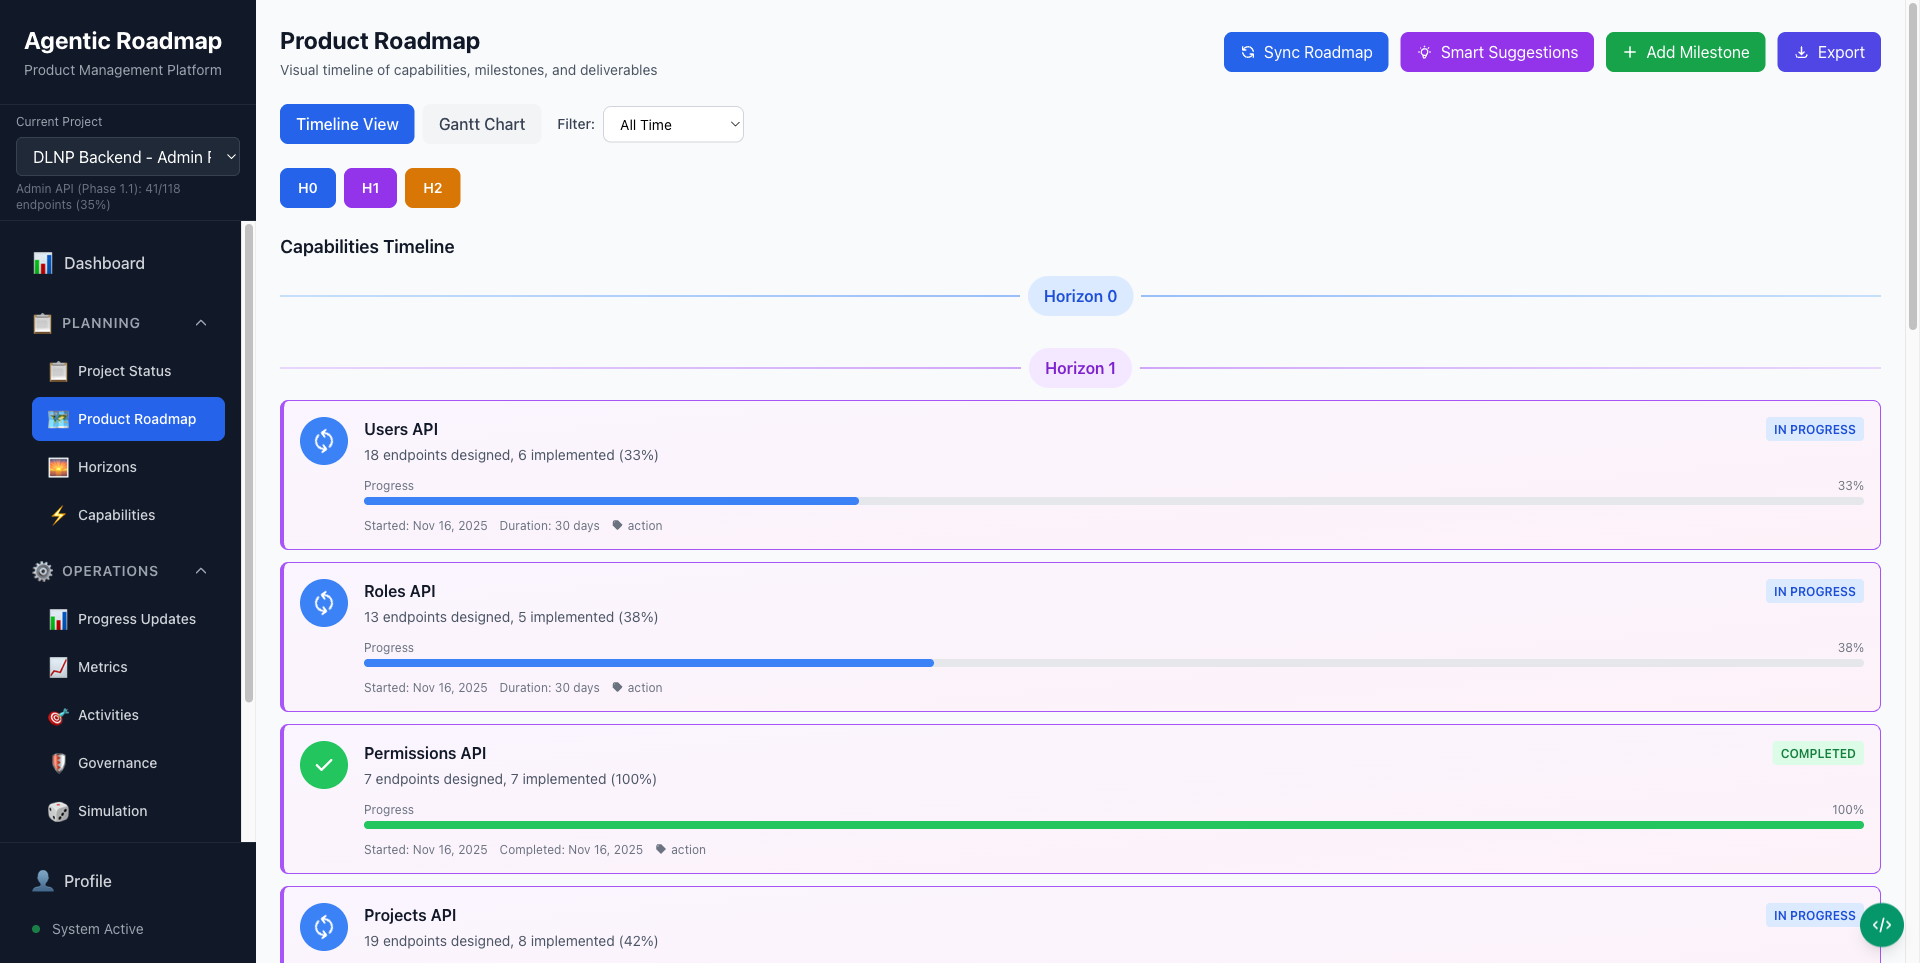Click the sidebar scrollbar
The width and height of the screenshot is (1920, 963).
click(248, 462)
